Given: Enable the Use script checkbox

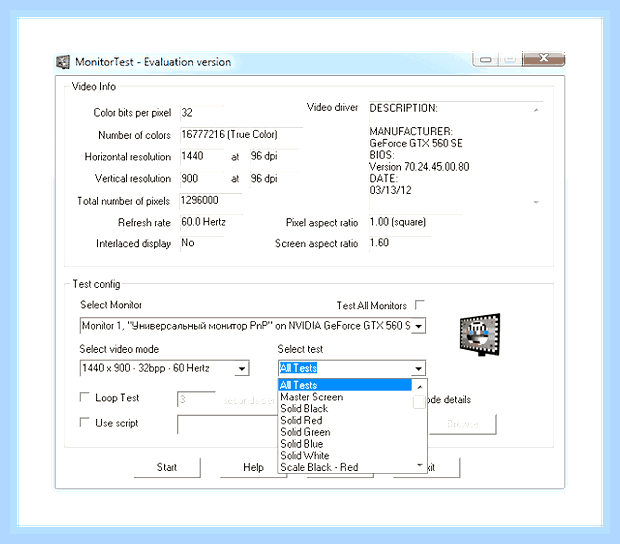Looking at the screenshot, I should [84, 422].
